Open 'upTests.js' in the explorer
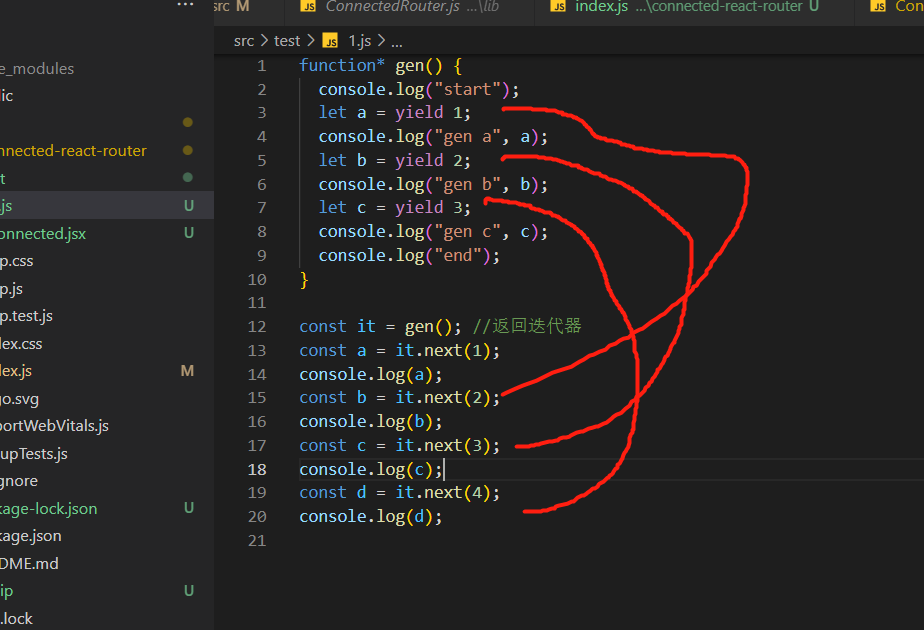The width and height of the screenshot is (924, 630). click(107, 454)
